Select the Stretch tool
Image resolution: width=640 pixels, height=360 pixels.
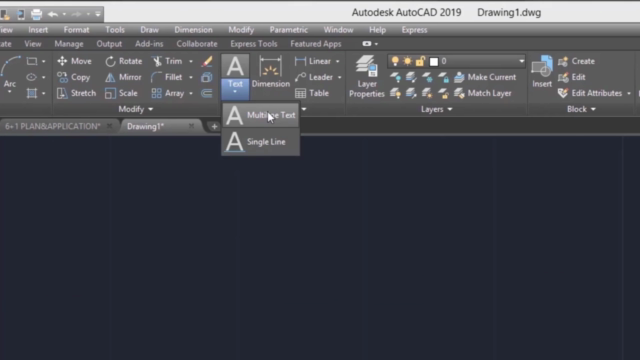point(76,93)
